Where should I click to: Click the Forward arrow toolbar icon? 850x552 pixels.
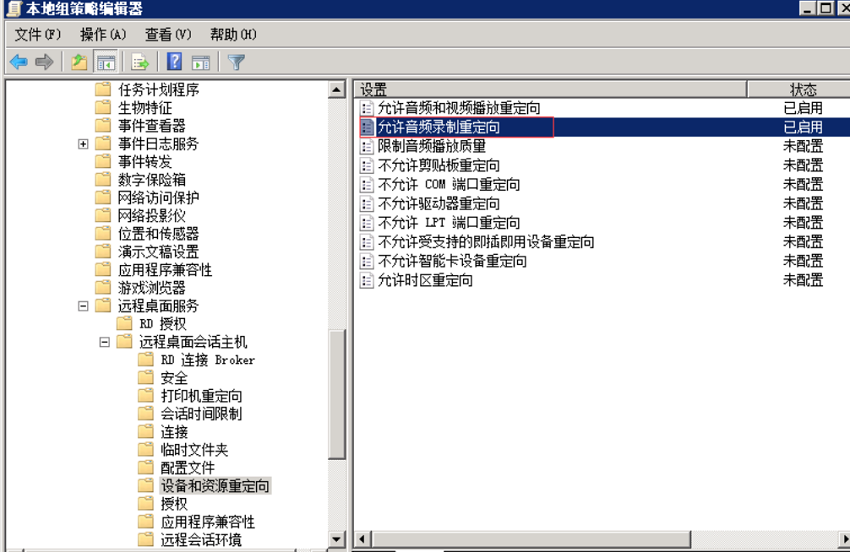tap(44, 62)
